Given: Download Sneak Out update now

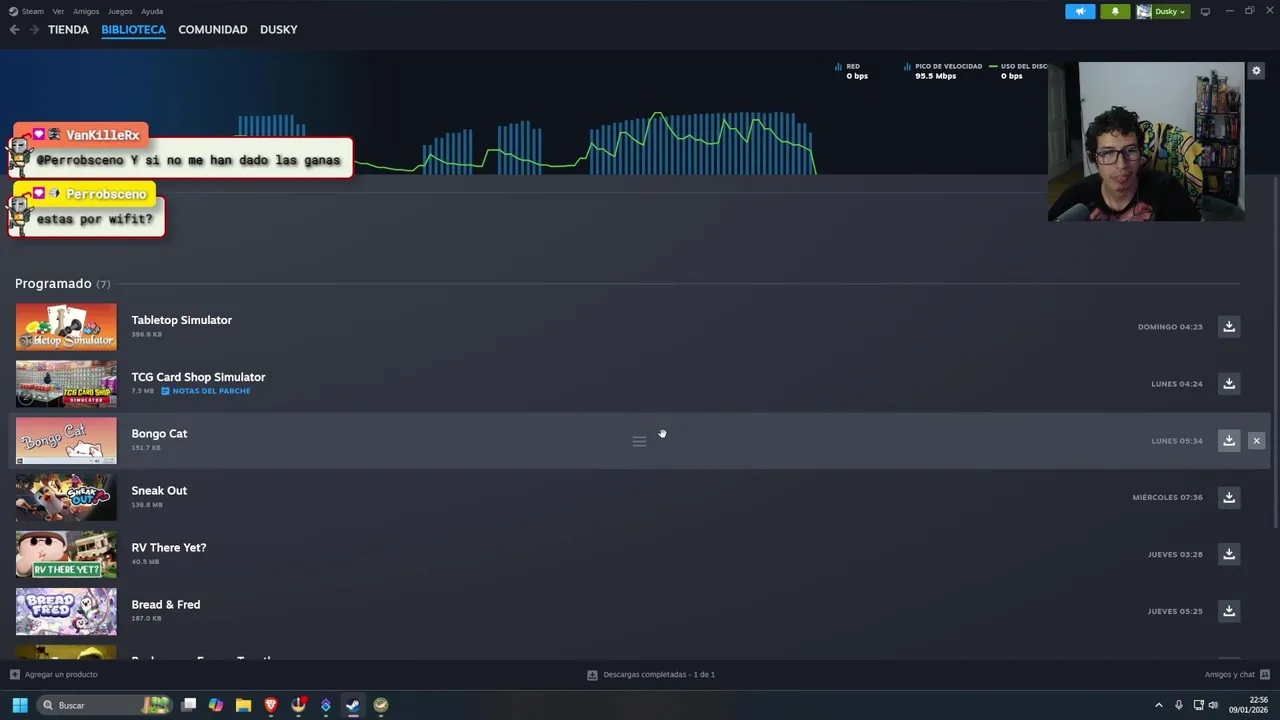Looking at the screenshot, I should (x=1229, y=497).
